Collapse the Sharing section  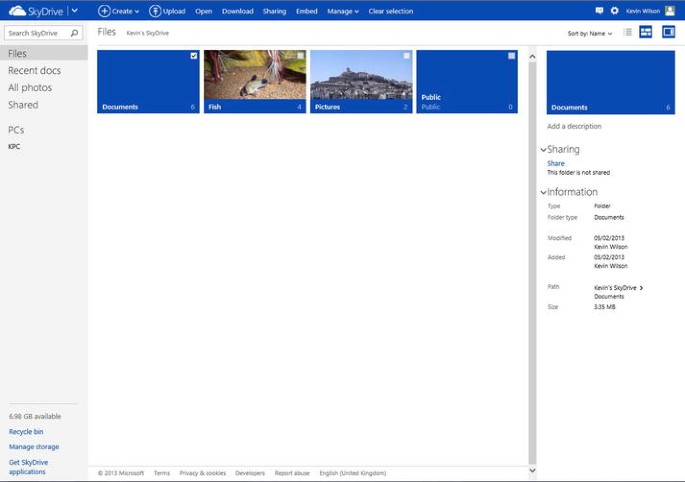[544, 150]
